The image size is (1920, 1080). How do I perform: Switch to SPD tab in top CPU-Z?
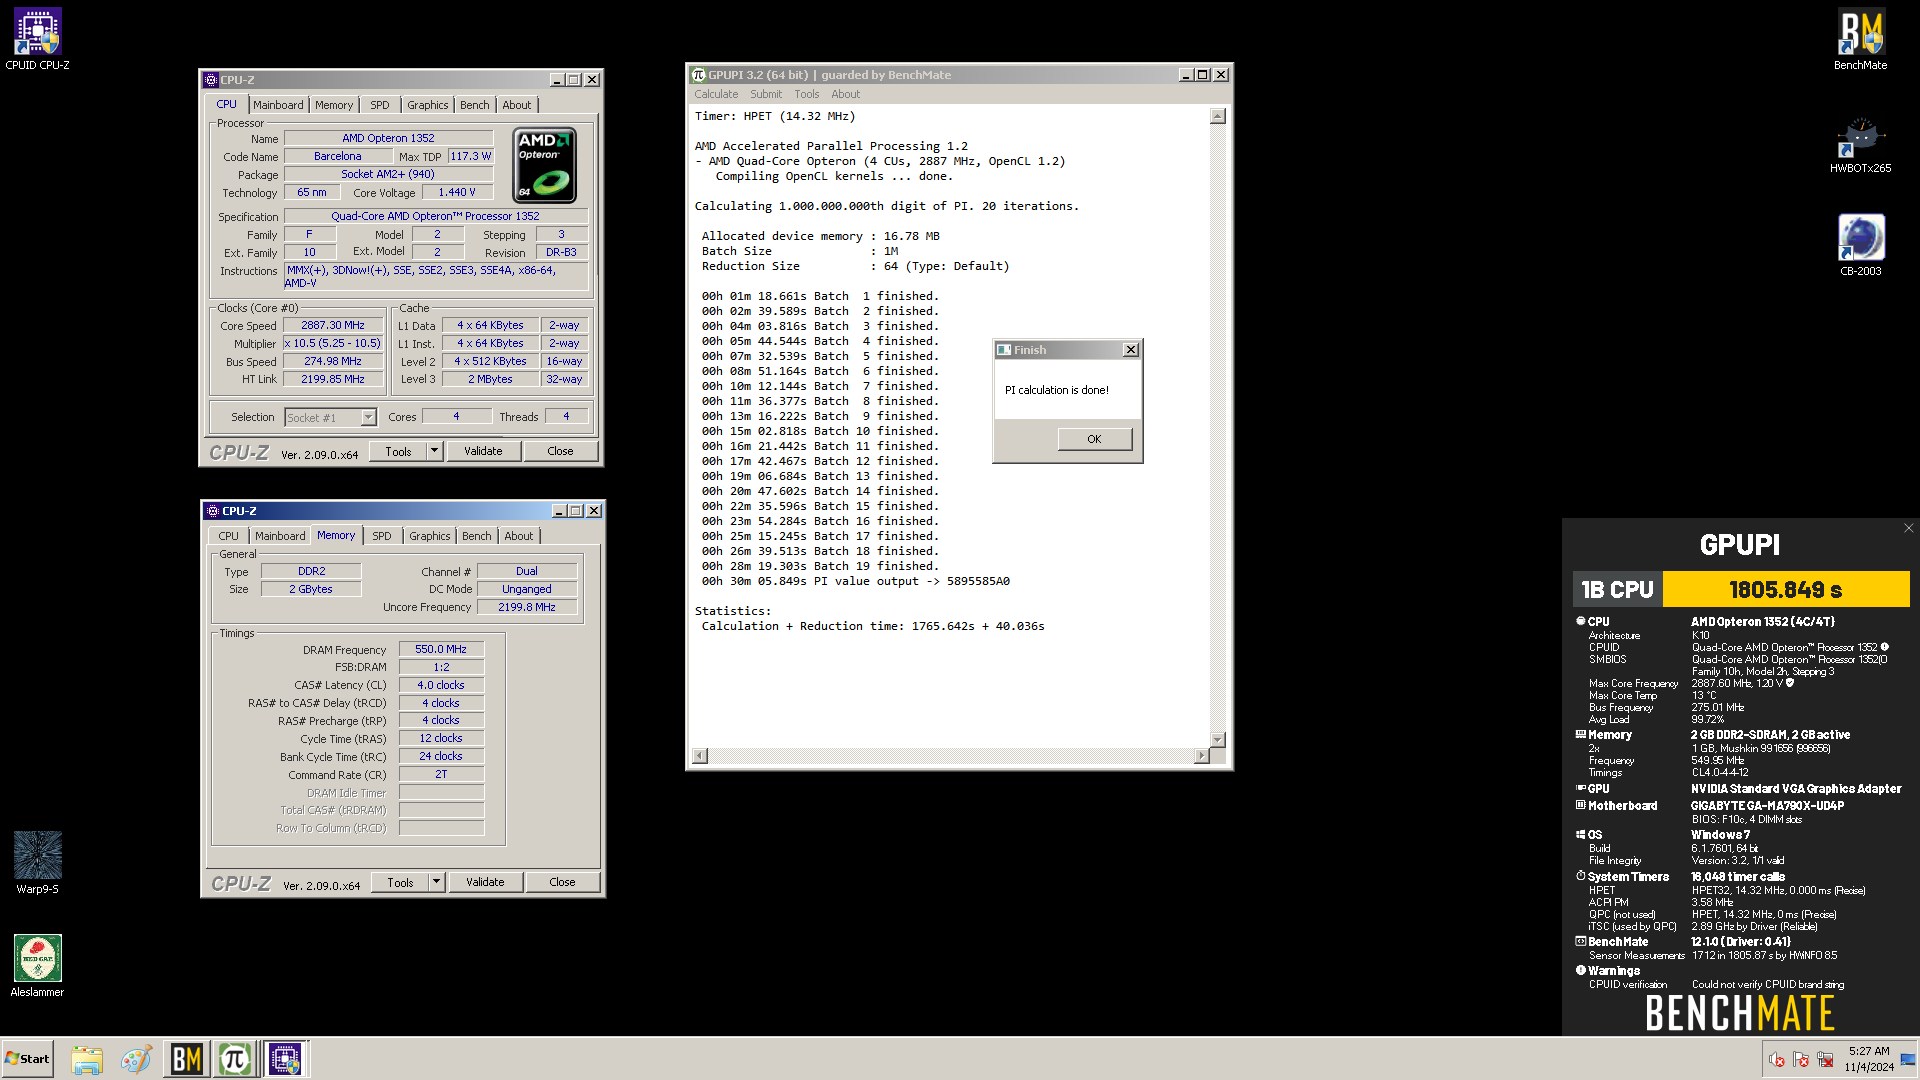click(x=380, y=105)
